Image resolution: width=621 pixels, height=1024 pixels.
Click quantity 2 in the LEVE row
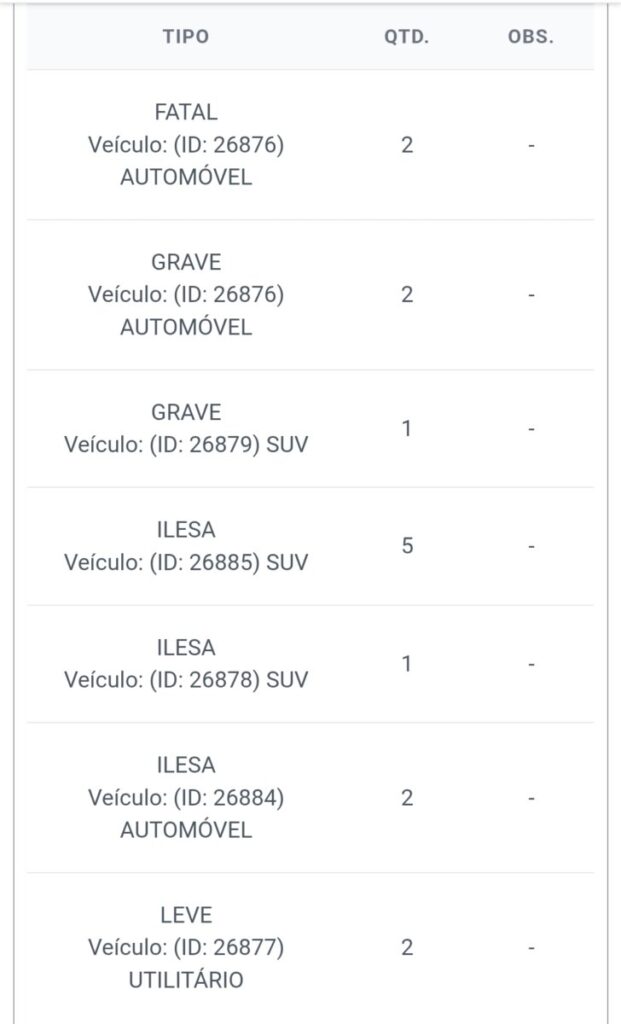tap(406, 947)
